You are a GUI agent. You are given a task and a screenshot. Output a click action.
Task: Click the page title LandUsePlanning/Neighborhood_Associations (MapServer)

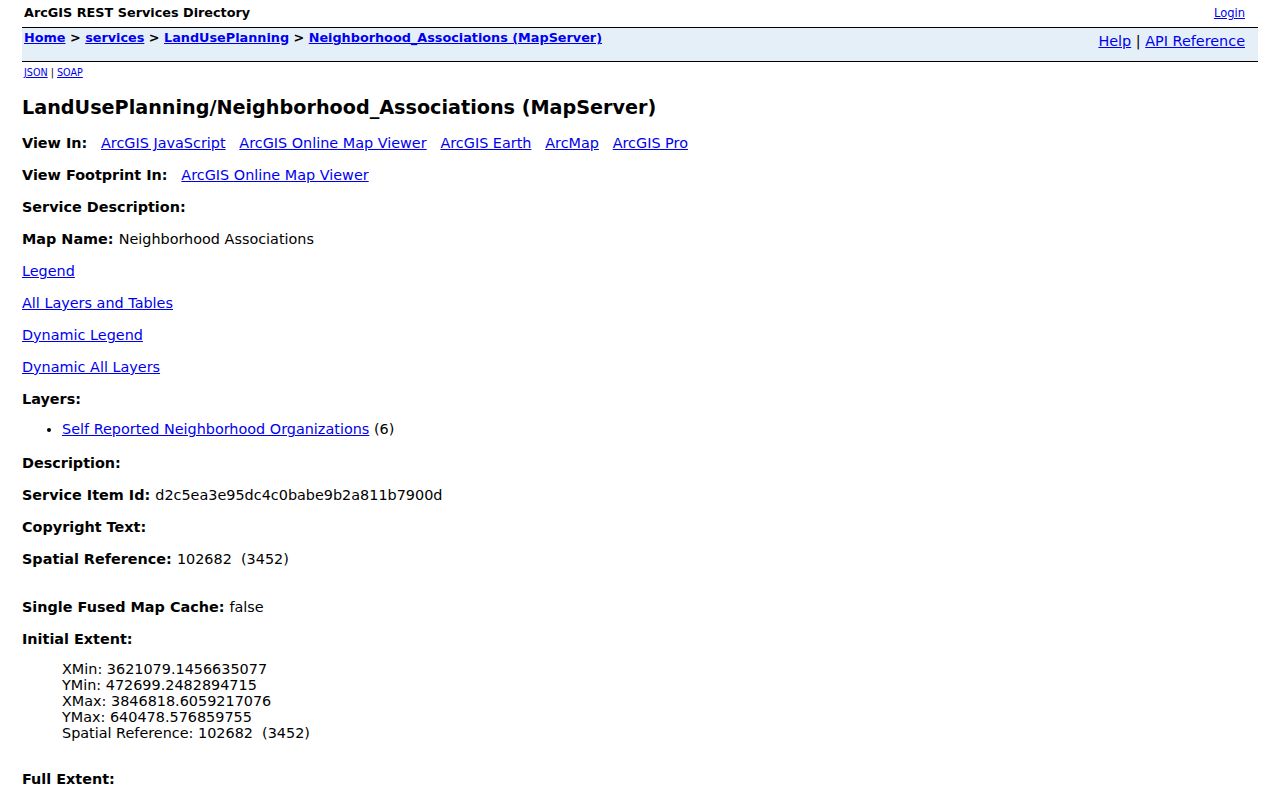point(339,107)
